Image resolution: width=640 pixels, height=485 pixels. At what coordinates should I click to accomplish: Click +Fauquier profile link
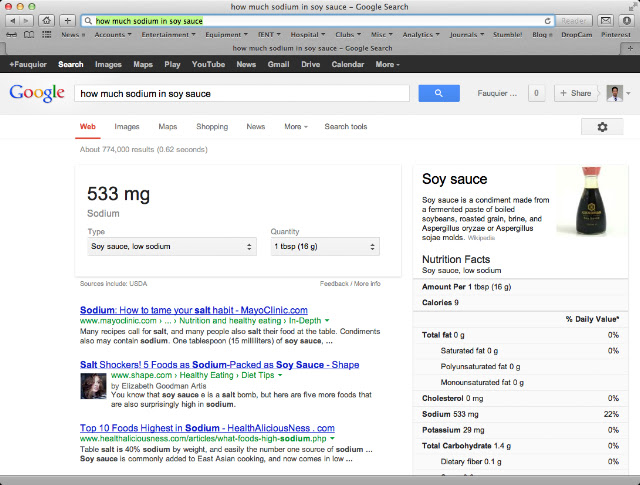point(28,64)
